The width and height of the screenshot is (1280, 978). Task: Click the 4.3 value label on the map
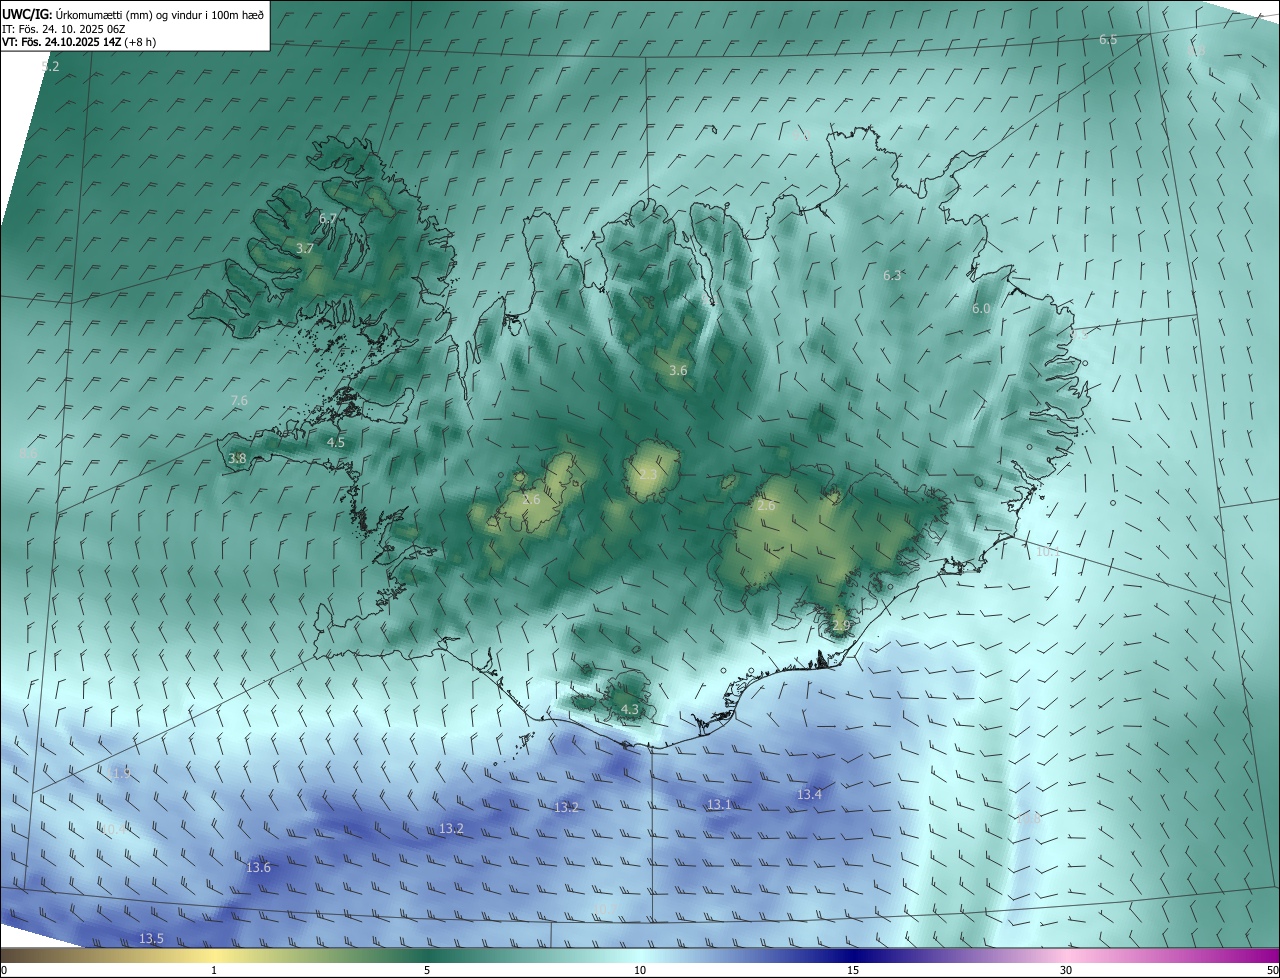pyautogui.click(x=629, y=709)
